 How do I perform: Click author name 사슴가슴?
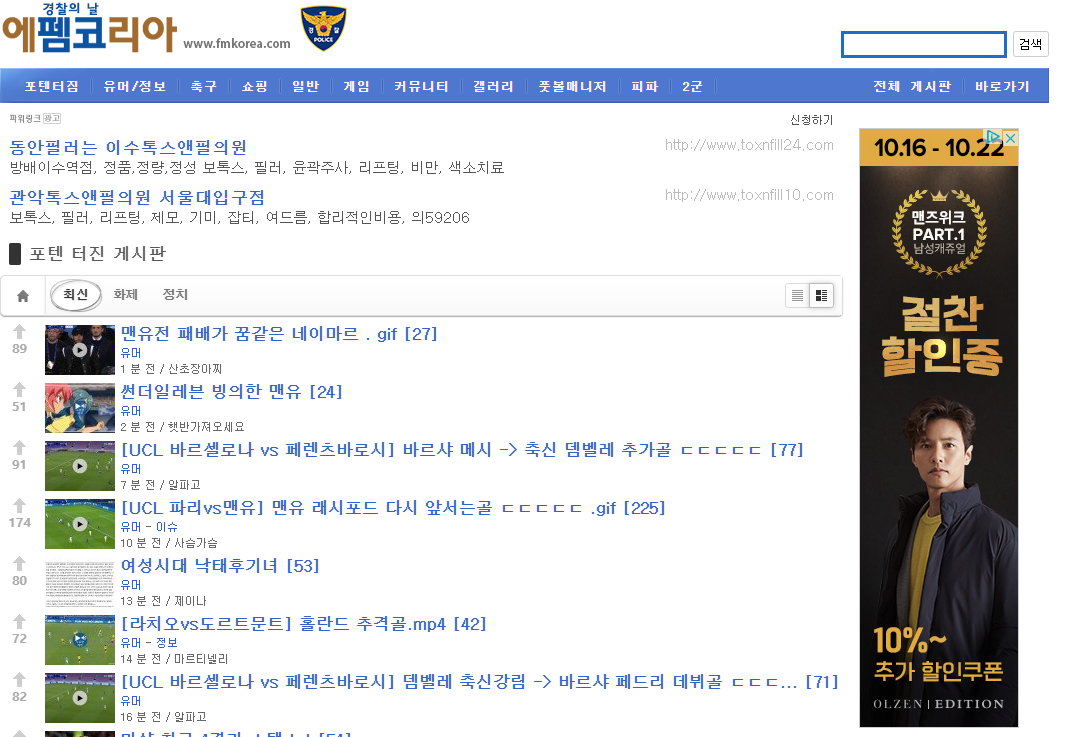click(x=195, y=543)
